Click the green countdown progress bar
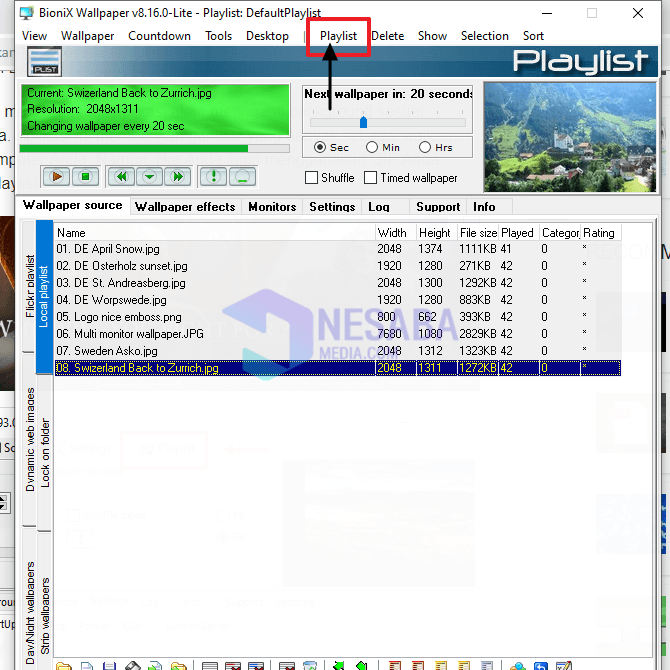Viewport: 670px width, 670px height. (154, 149)
